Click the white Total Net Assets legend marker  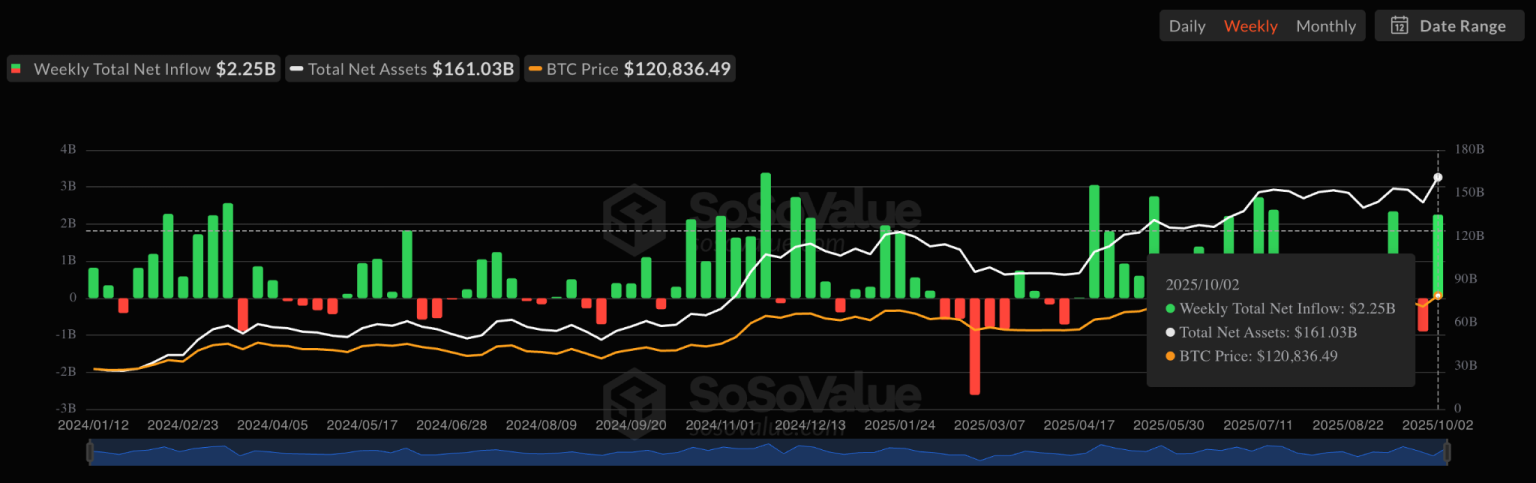(296, 70)
